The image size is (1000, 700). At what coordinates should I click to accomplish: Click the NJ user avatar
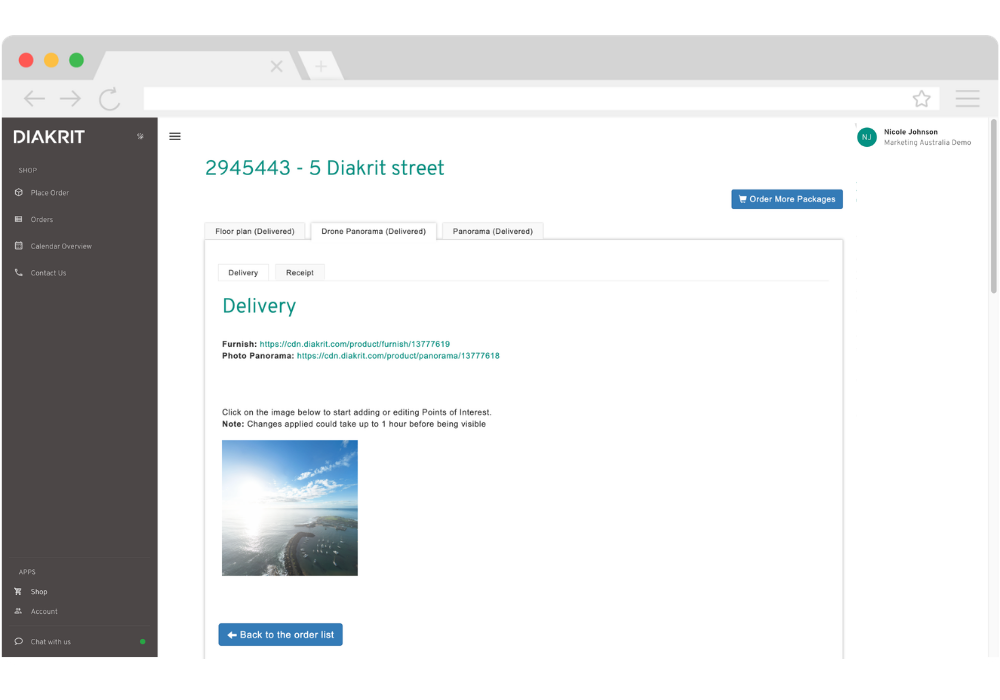tap(867, 137)
